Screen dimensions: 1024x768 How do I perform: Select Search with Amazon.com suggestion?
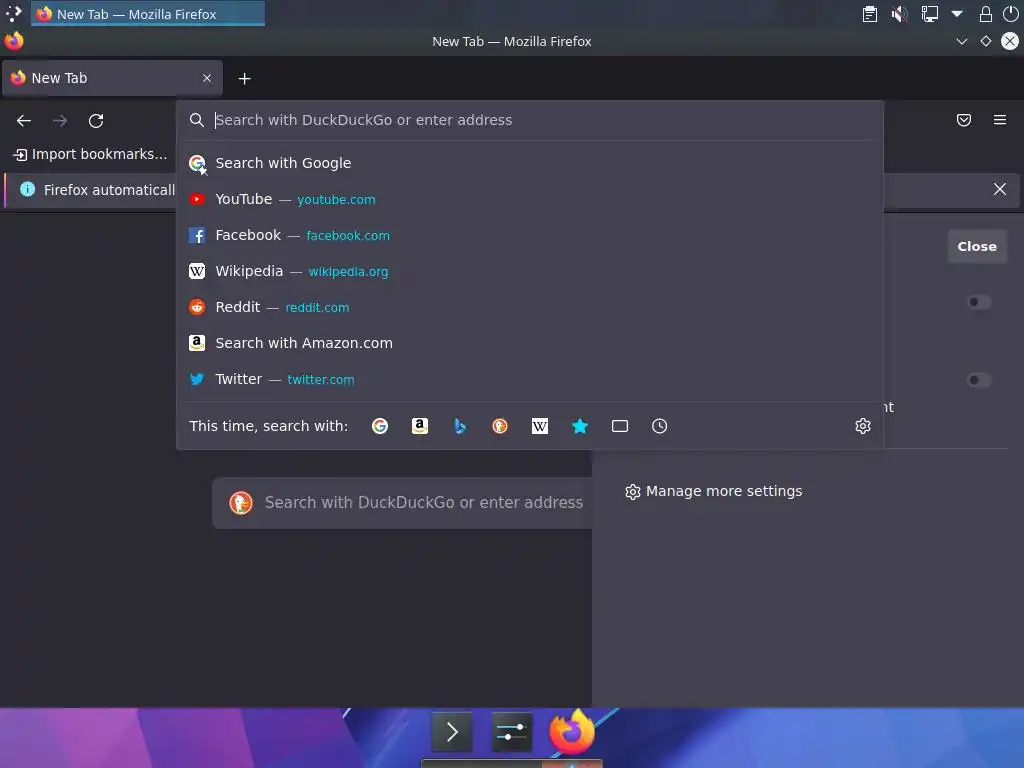pyautogui.click(x=530, y=343)
